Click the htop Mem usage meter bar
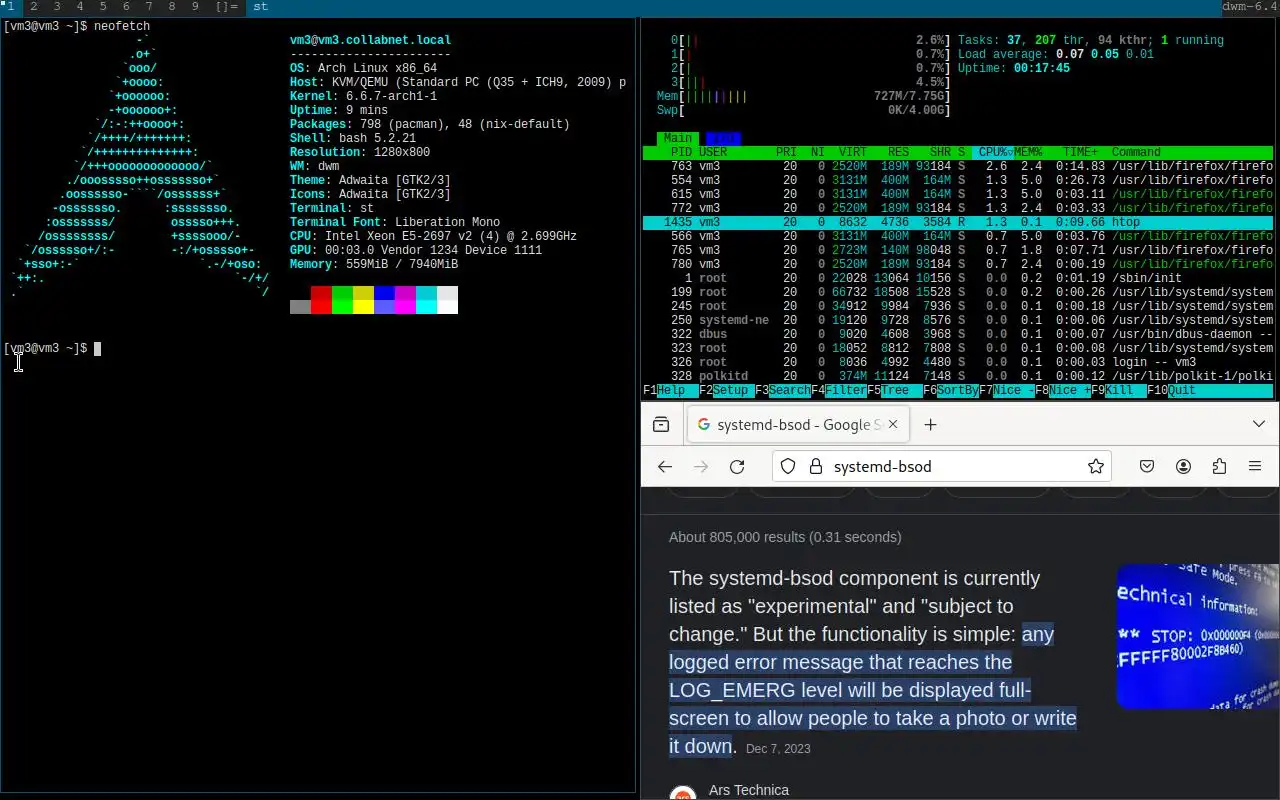The width and height of the screenshot is (1280, 800). 803,96
